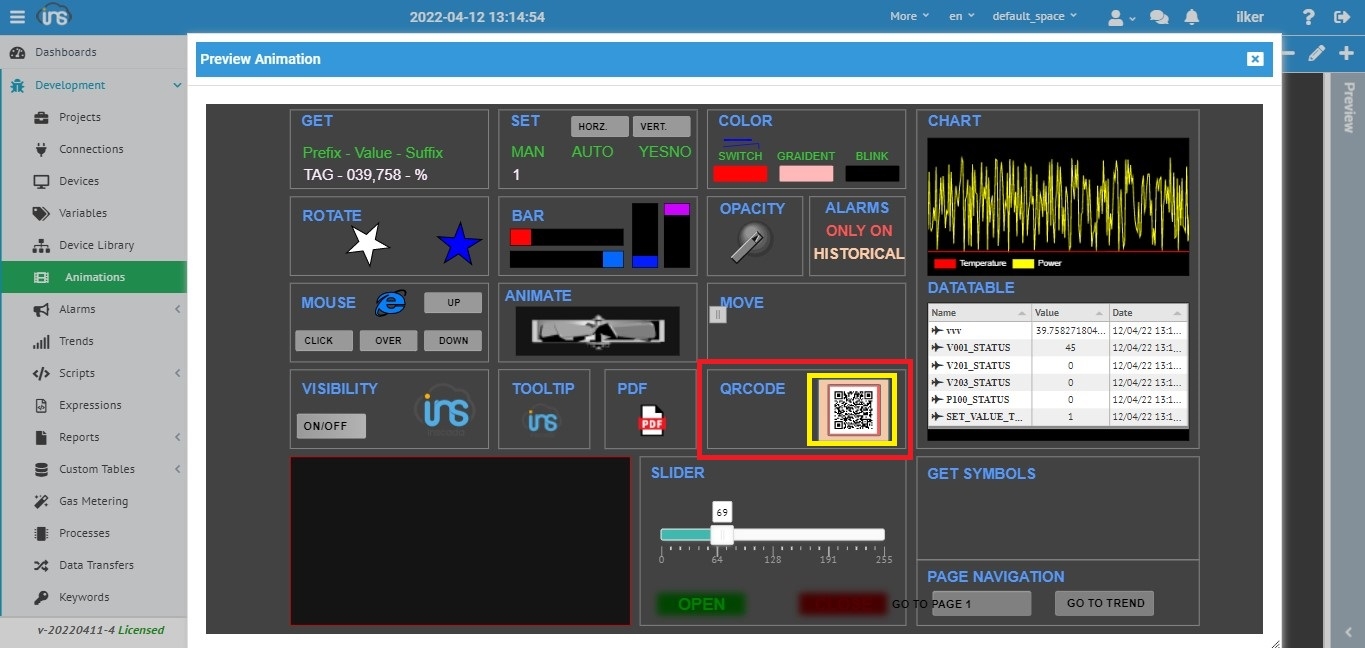Image resolution: width=1365 pixels, height=648 pixels.
Task: Switch the set orientation to VERT.
Action: 661,127
